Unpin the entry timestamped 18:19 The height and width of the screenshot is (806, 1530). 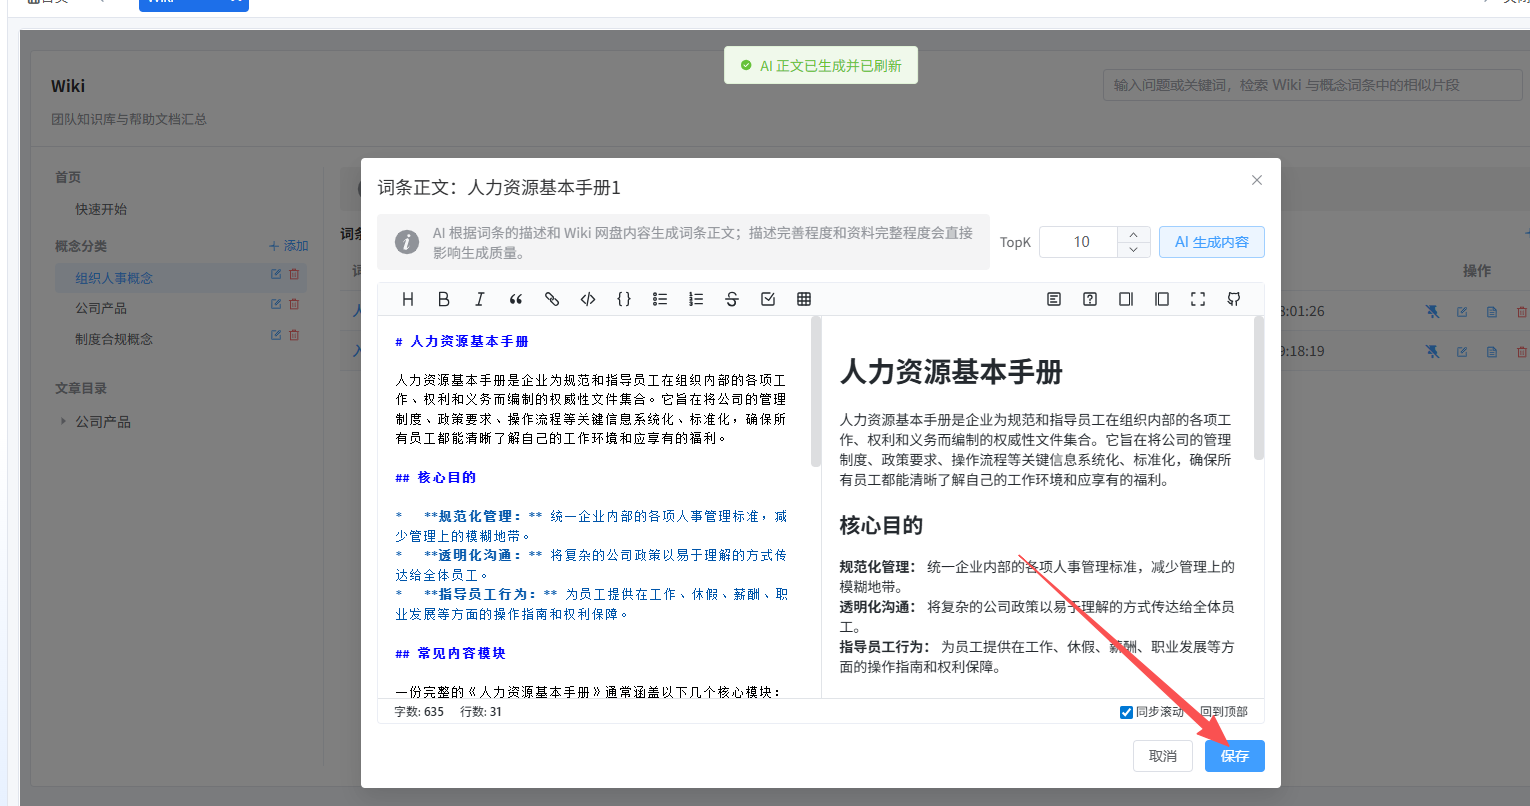click(1432, 352)
